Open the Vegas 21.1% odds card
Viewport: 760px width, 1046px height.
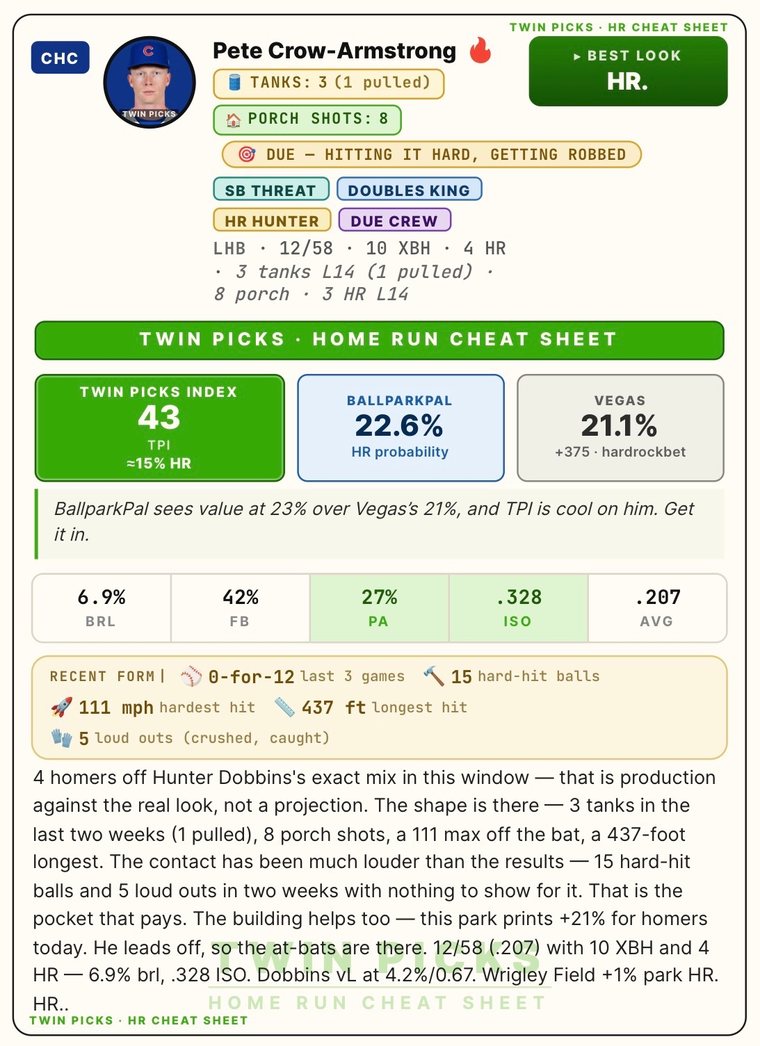click(x=621, y=428)
